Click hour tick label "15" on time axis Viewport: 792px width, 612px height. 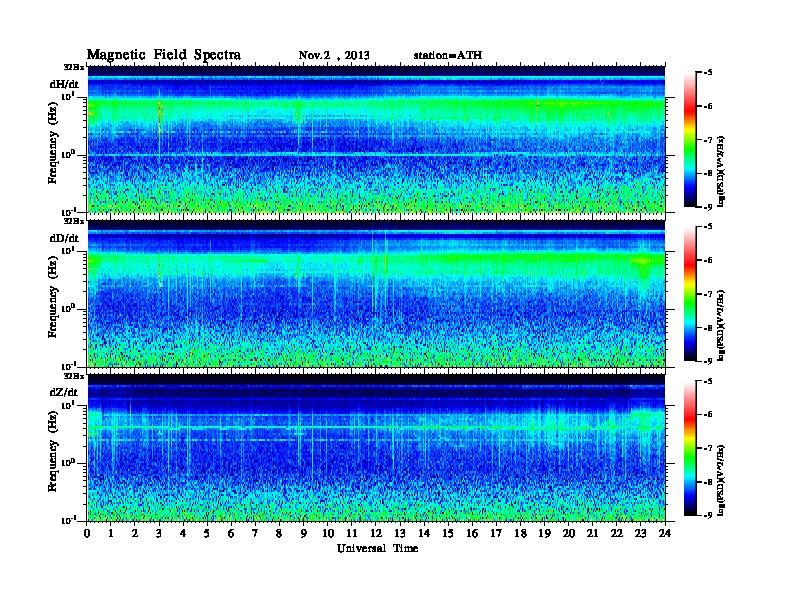click(x=448, y=533)
